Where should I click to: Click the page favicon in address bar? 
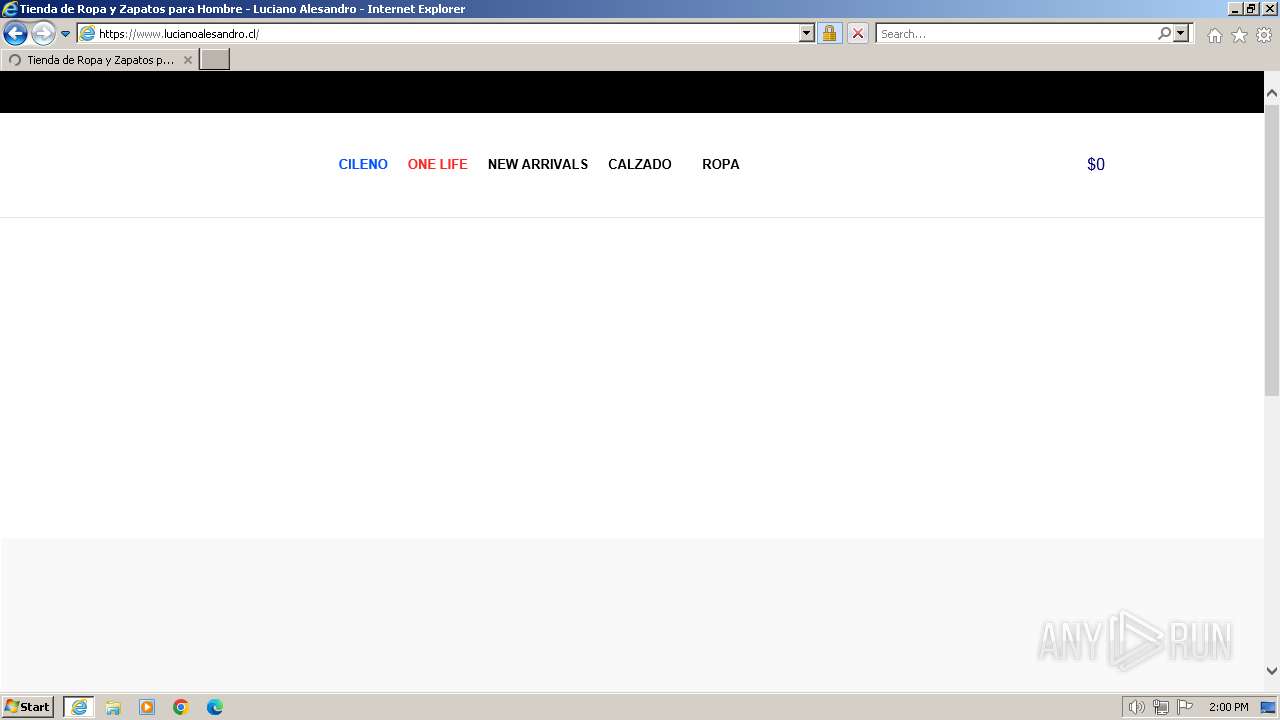click(x=88, y=33)
